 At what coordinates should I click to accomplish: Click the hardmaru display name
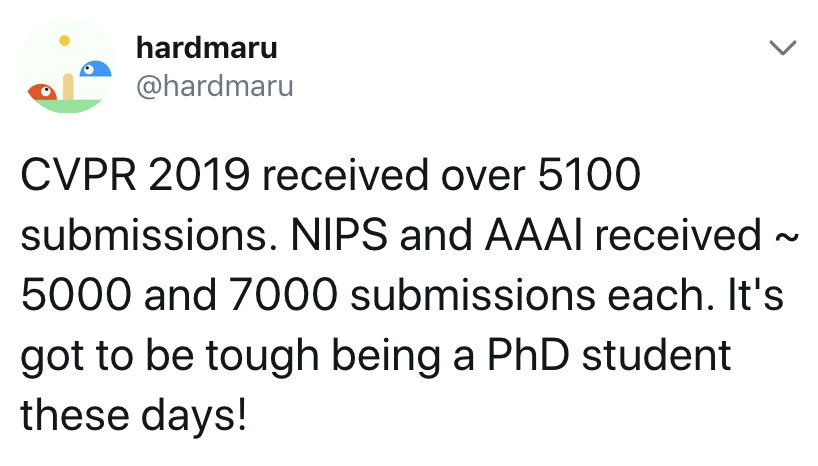coord(204,47)
